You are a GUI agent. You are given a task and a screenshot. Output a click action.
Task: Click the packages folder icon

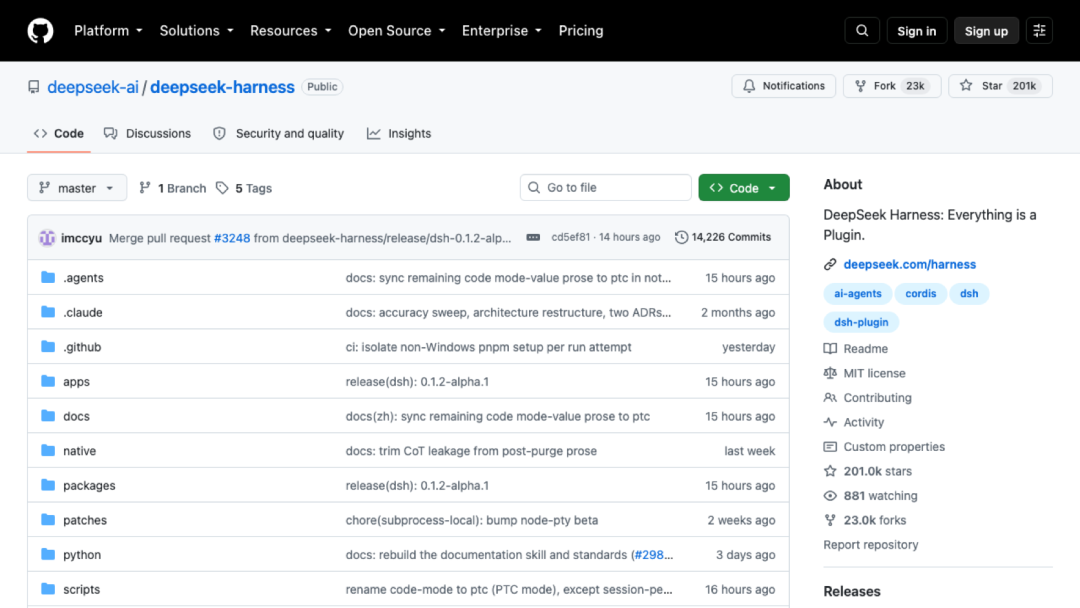pos(48,485)
